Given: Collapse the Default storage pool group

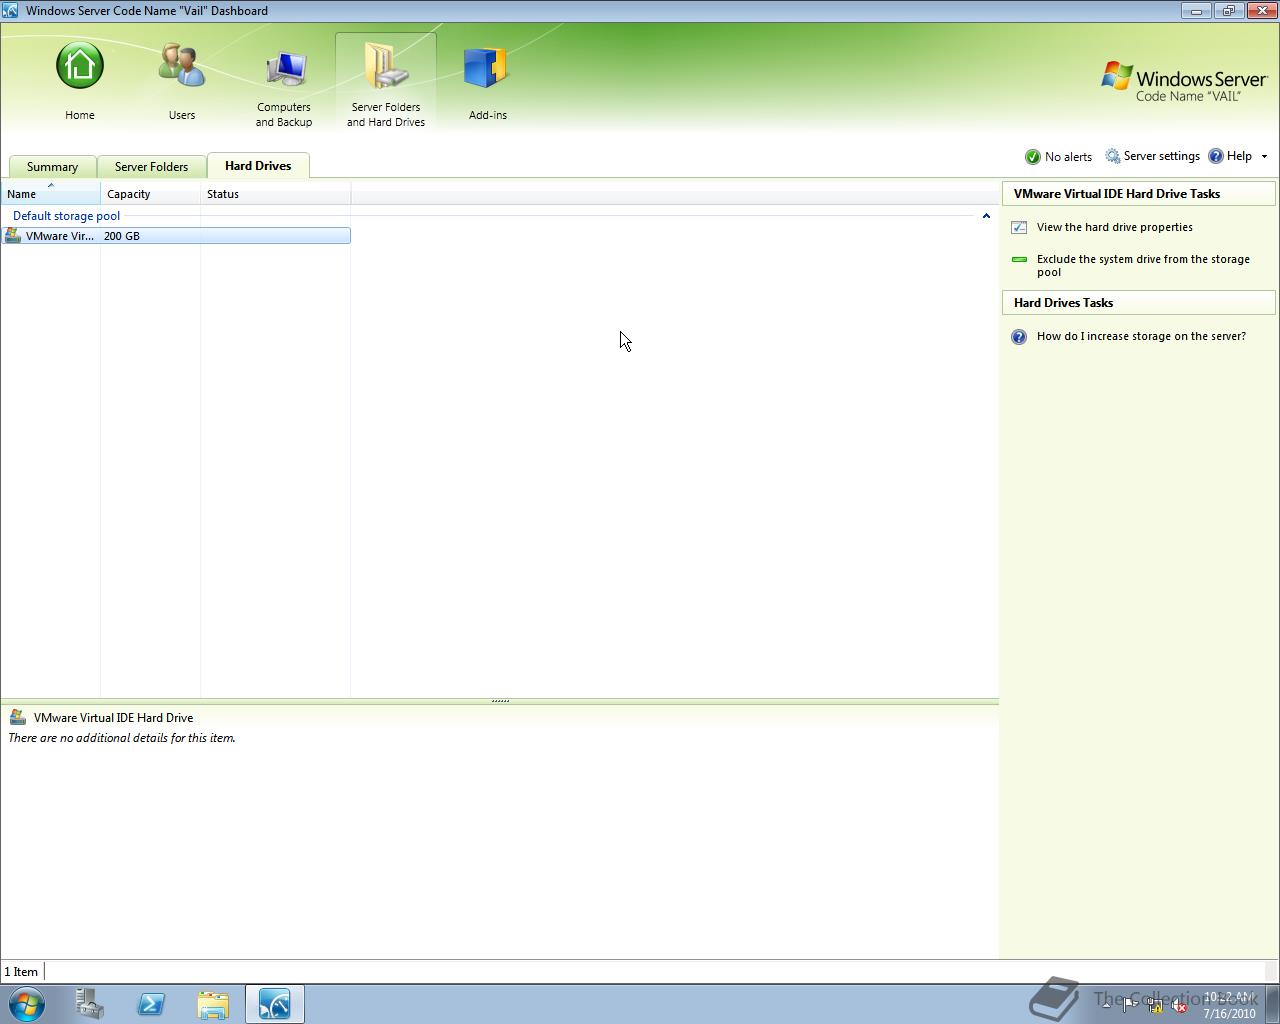Looking at the screenshot, I should pyautogui.click(x=986, y=216).
